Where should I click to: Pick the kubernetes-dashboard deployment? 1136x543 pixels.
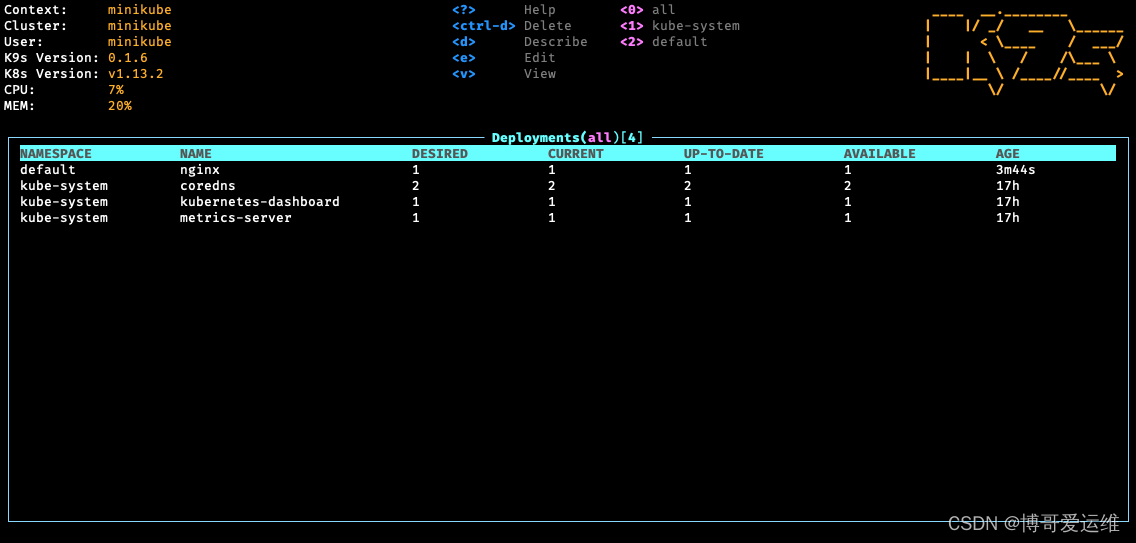tap(259, 202)
